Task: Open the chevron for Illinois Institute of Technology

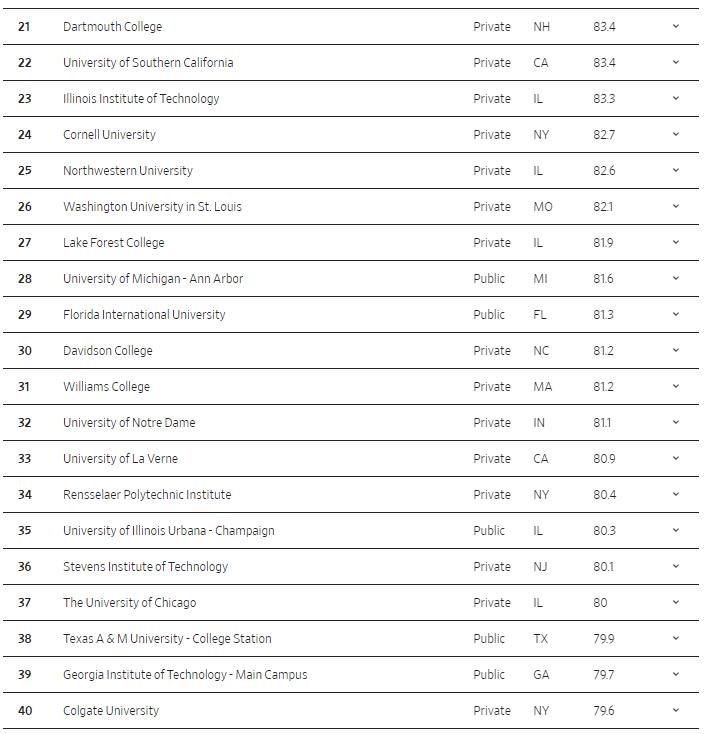Action: pos(676,98)
